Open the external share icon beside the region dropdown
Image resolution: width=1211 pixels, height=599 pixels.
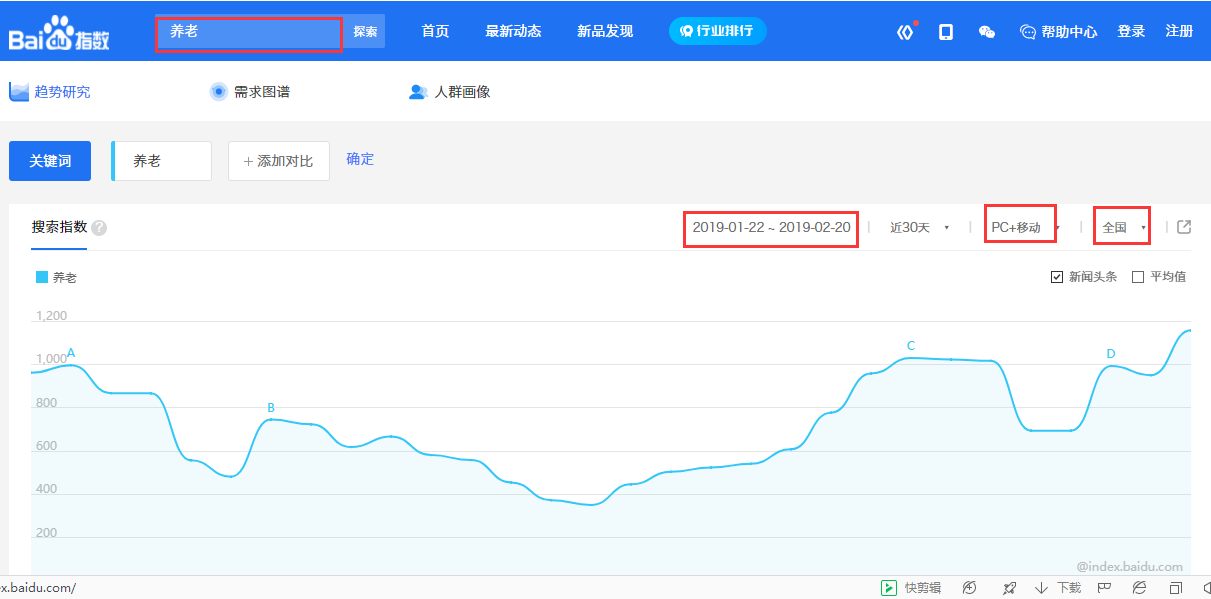[x=1183, y=227]
